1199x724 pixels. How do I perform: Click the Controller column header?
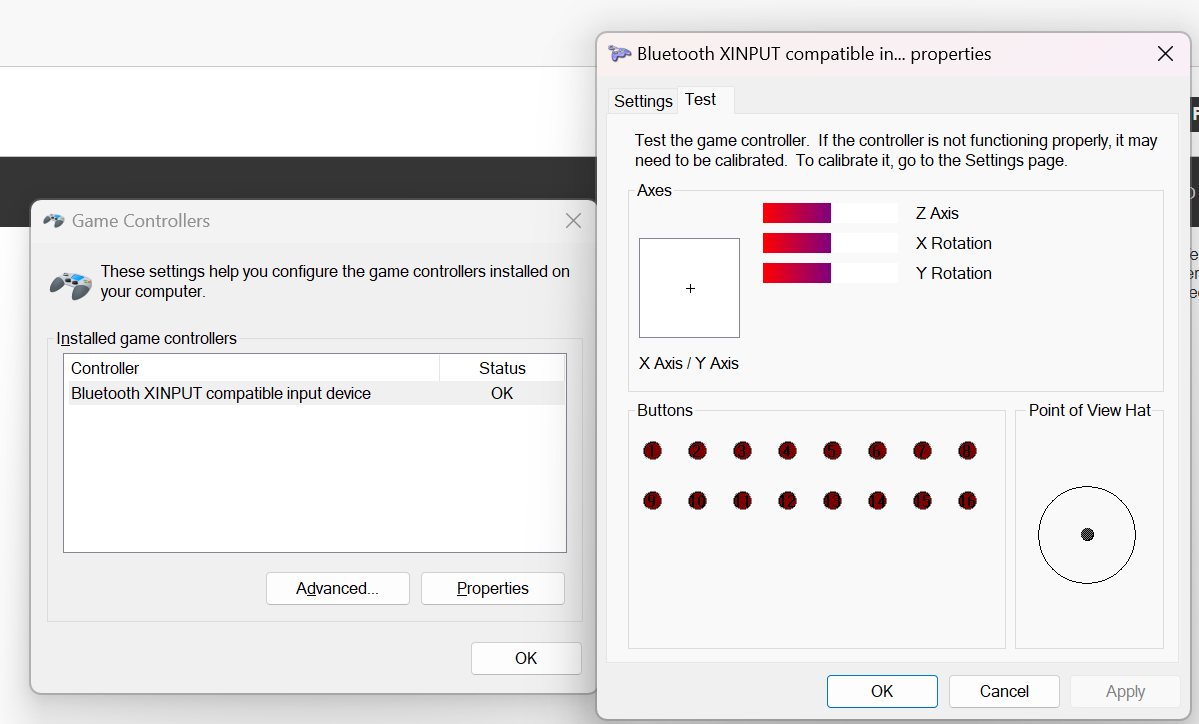coord(252,368)
